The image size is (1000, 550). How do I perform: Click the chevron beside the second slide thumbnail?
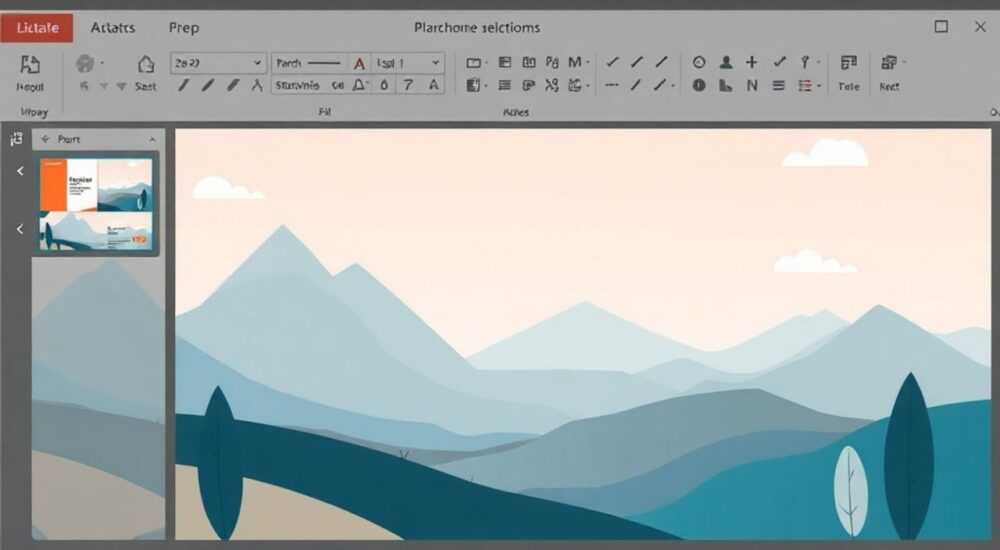point(20,228)
